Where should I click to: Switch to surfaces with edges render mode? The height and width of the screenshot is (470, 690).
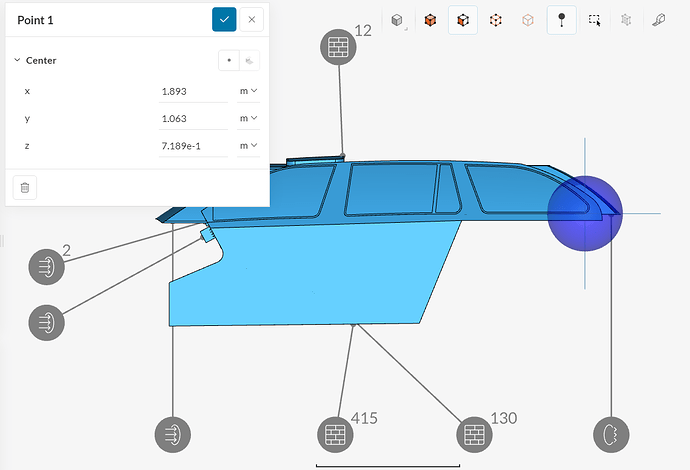tap(463, 20)
